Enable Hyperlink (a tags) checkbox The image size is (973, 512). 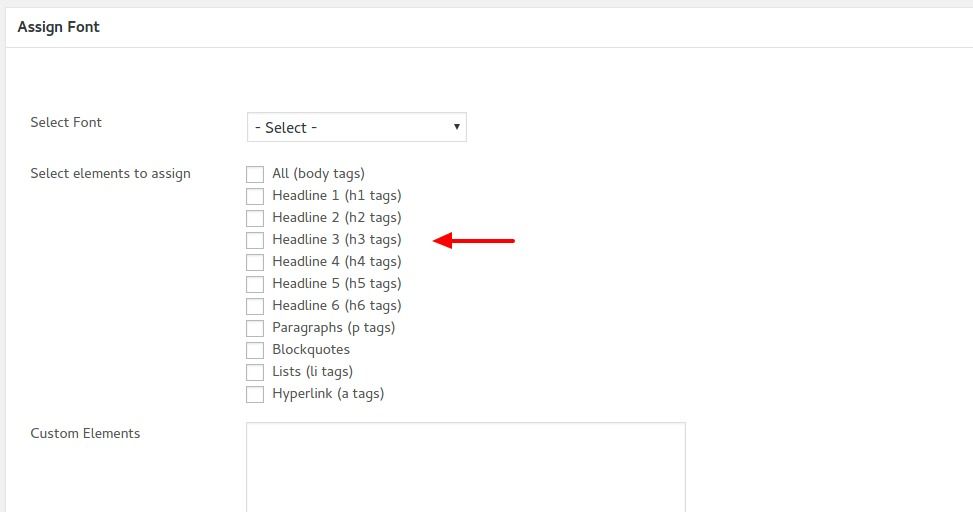[x=255, y=395]
